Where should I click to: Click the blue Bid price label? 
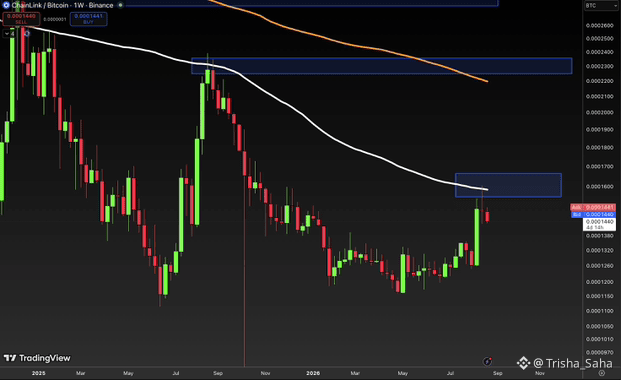[x=593, y=214]
